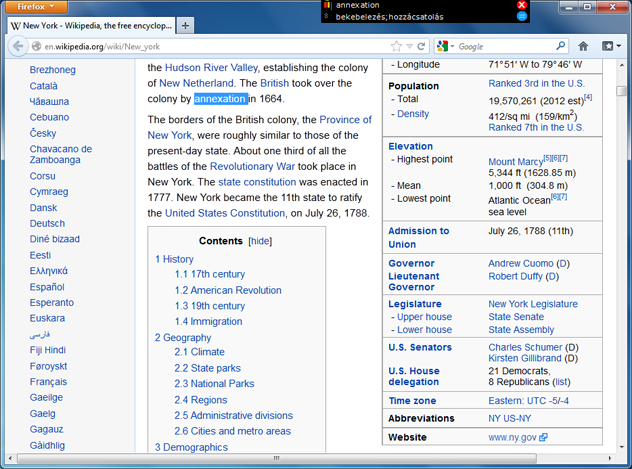Select the New York Wikipedia tab

point(91,26)
